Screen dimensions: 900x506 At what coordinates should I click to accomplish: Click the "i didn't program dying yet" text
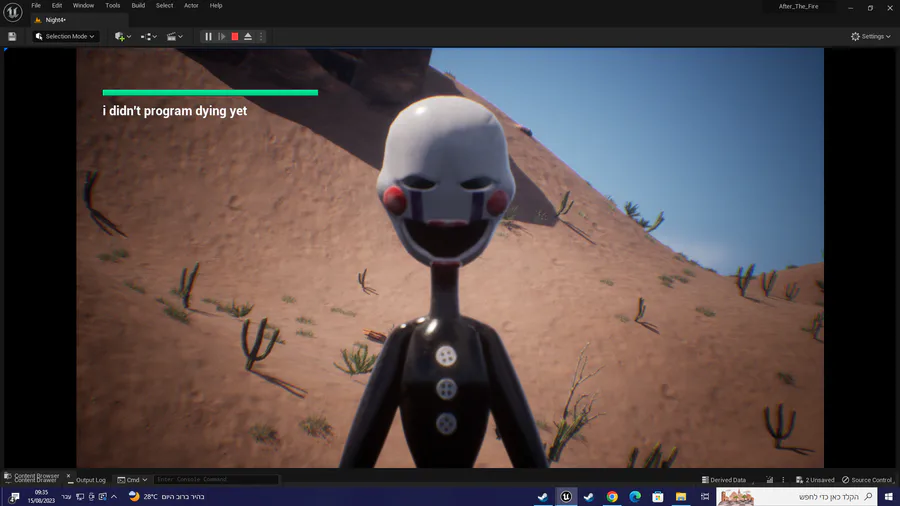click(174, 111)
